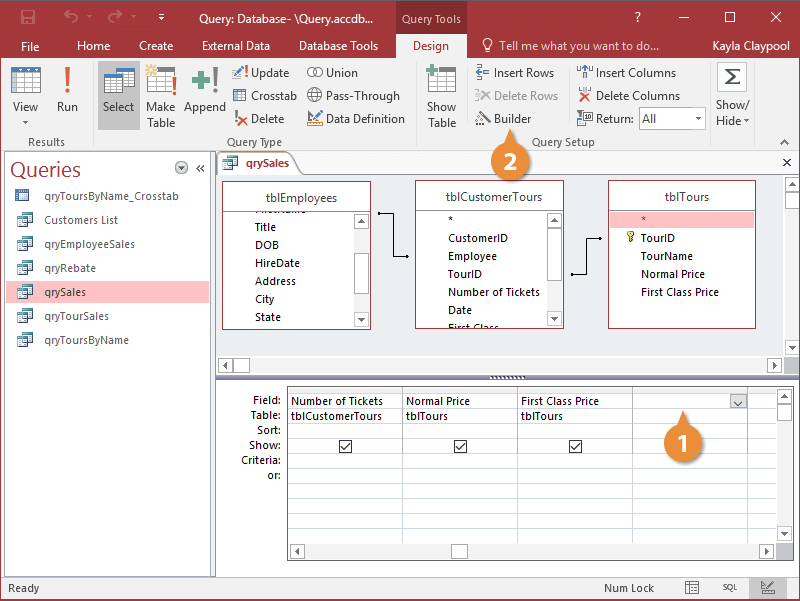The height and width of the screenshot is (601, 800).
Task: Click the Save icon in title bar
Action: [x=28, y=17]
